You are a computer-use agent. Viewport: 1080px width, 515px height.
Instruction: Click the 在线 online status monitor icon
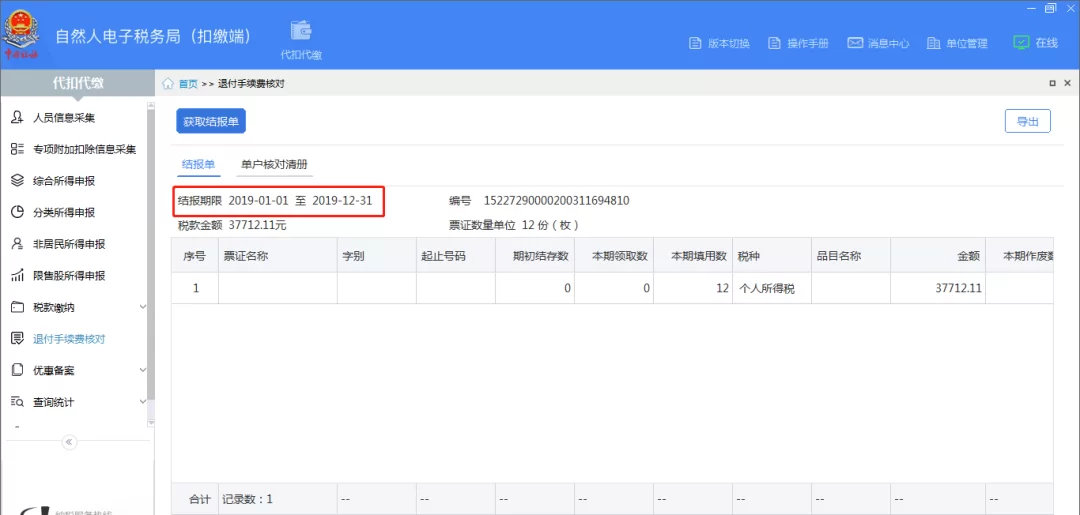1021,43
